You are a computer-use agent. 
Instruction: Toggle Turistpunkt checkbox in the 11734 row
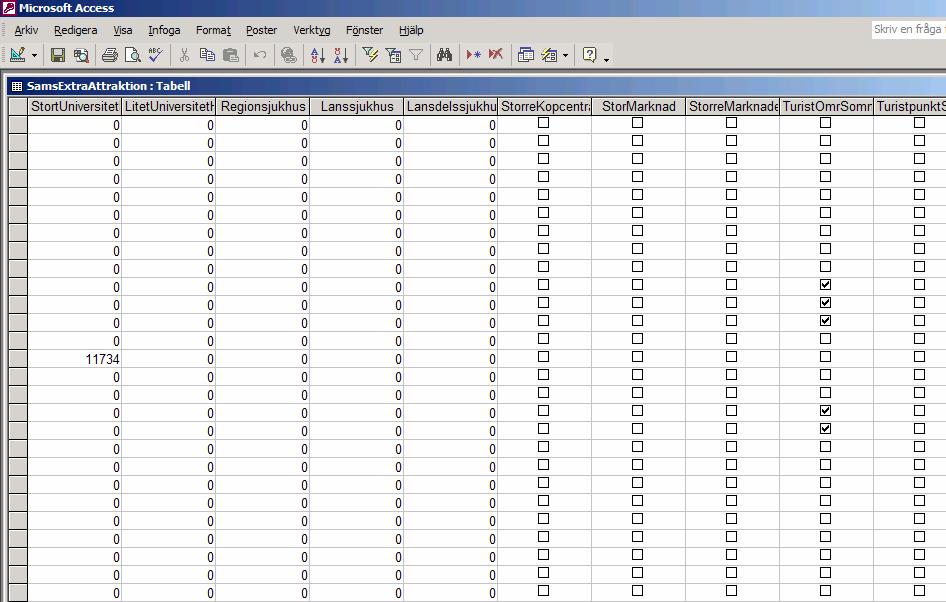click(919, 357)
